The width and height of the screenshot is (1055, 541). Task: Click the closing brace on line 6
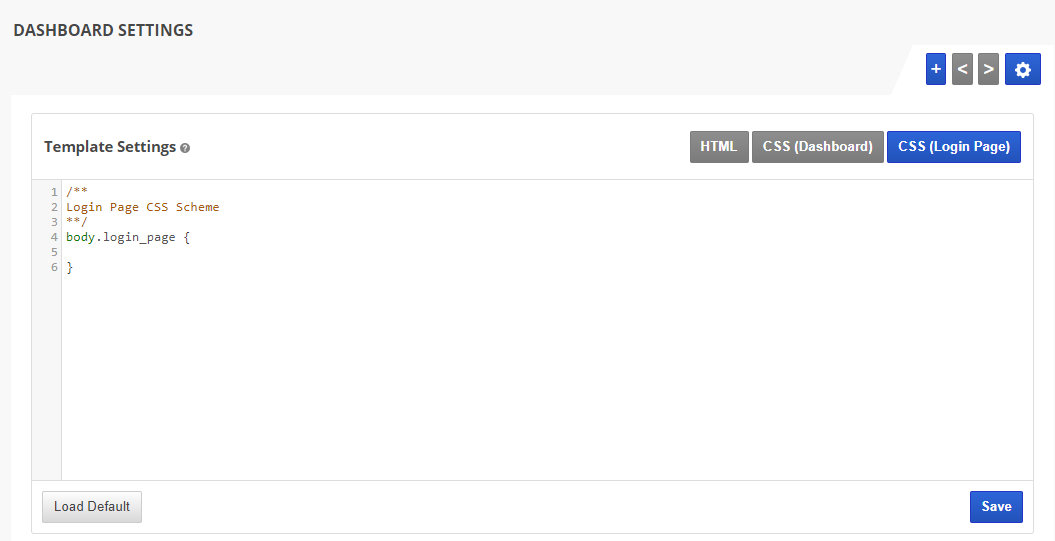click(x=70, y=268)
